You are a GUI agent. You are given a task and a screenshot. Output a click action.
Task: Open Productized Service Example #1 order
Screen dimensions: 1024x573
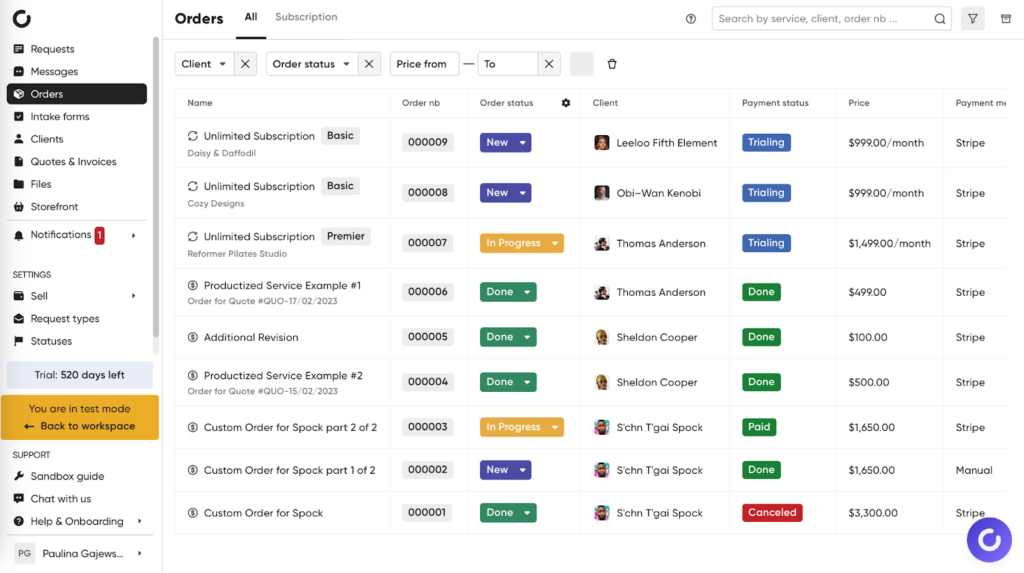click(x=282, y=286)
